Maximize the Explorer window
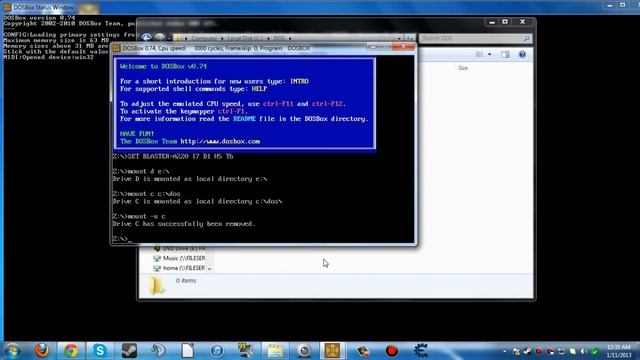640x360 pixels. pyautogui.click(x=505, y=22)
